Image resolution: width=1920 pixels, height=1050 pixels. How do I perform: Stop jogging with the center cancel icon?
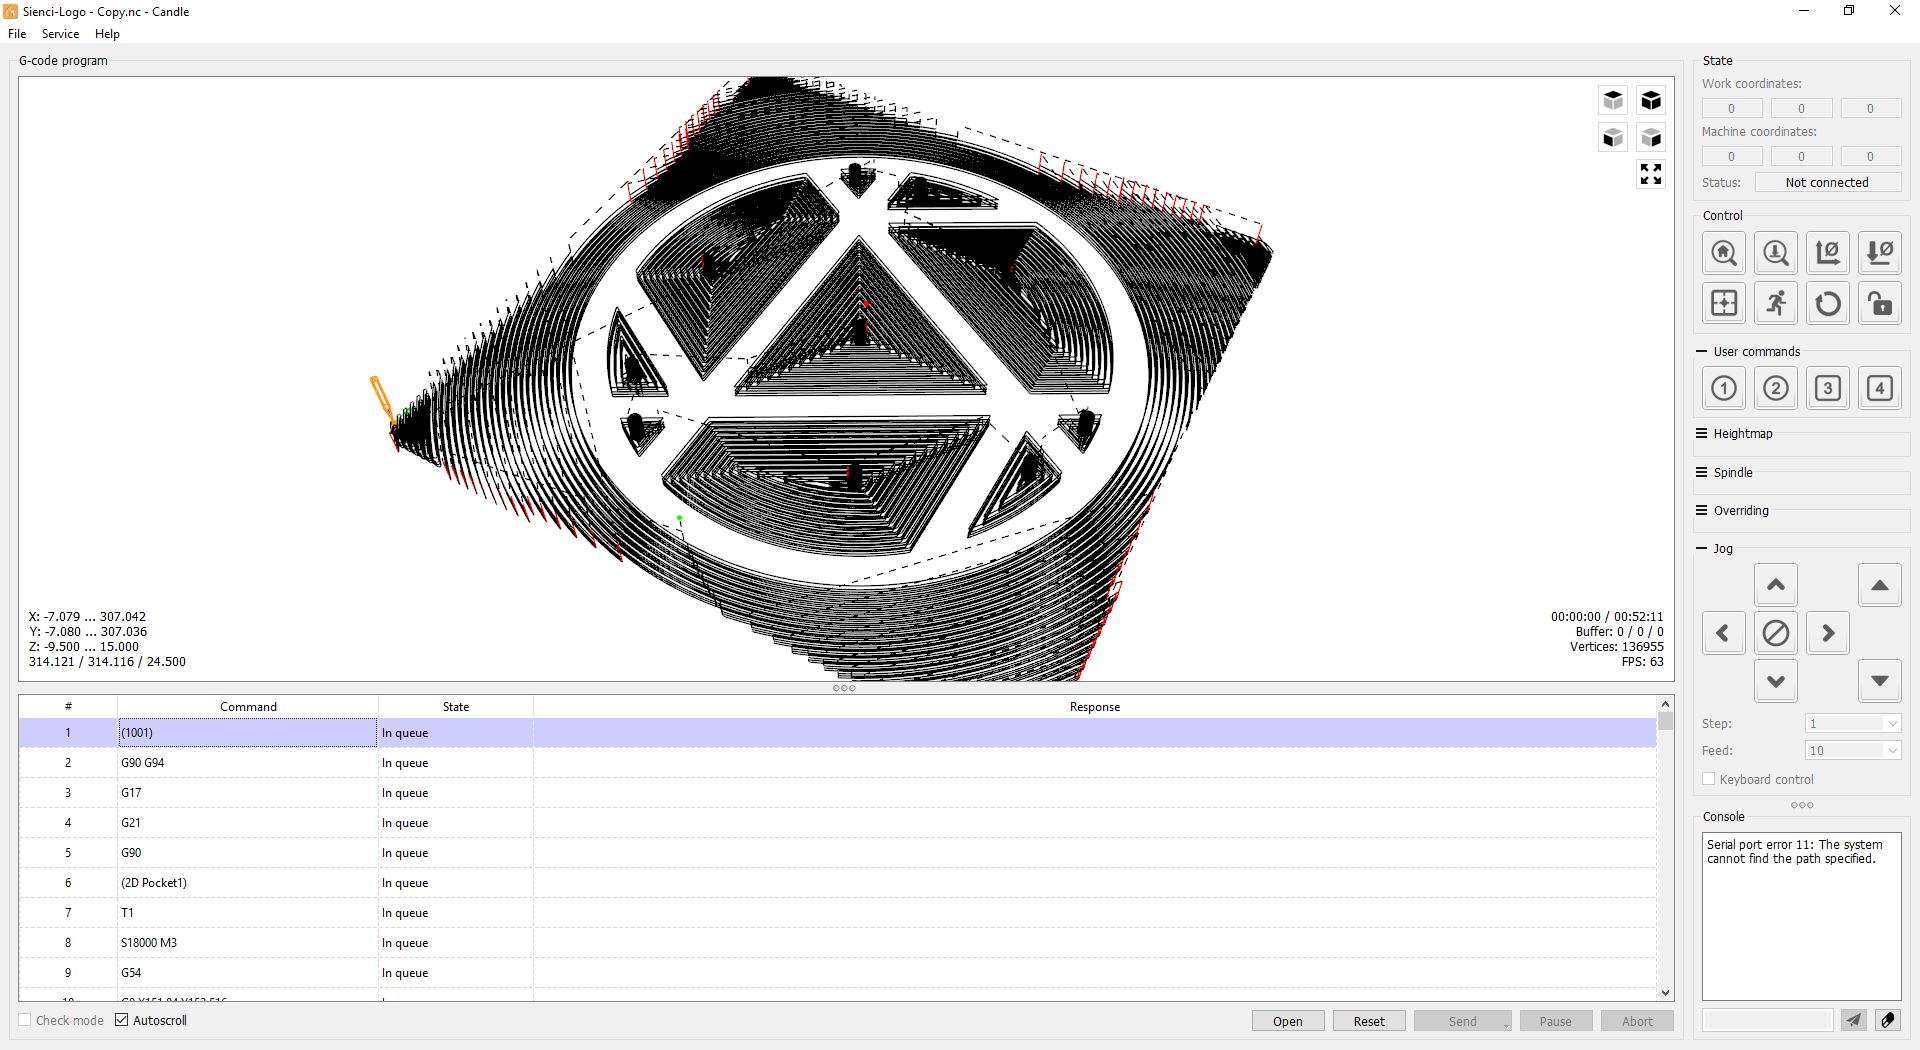pos(1776,633)
